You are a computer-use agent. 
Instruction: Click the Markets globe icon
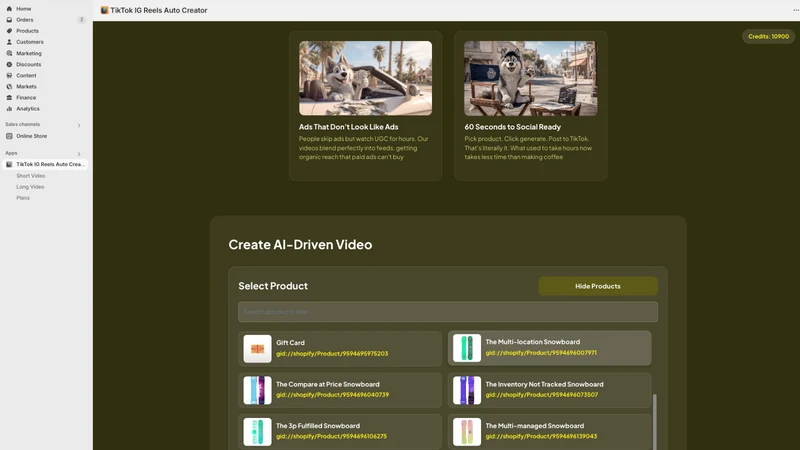click(x=9, y=86)
